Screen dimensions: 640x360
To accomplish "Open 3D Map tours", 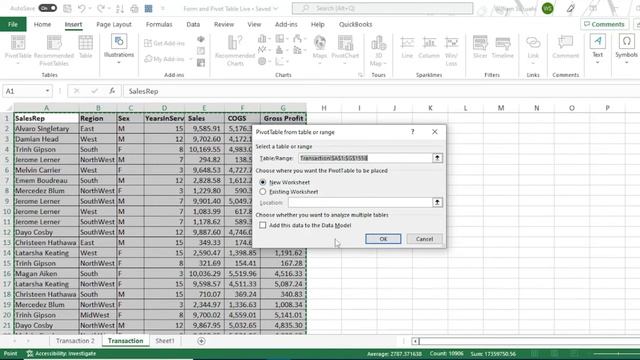I will click(x=378, y=51).
